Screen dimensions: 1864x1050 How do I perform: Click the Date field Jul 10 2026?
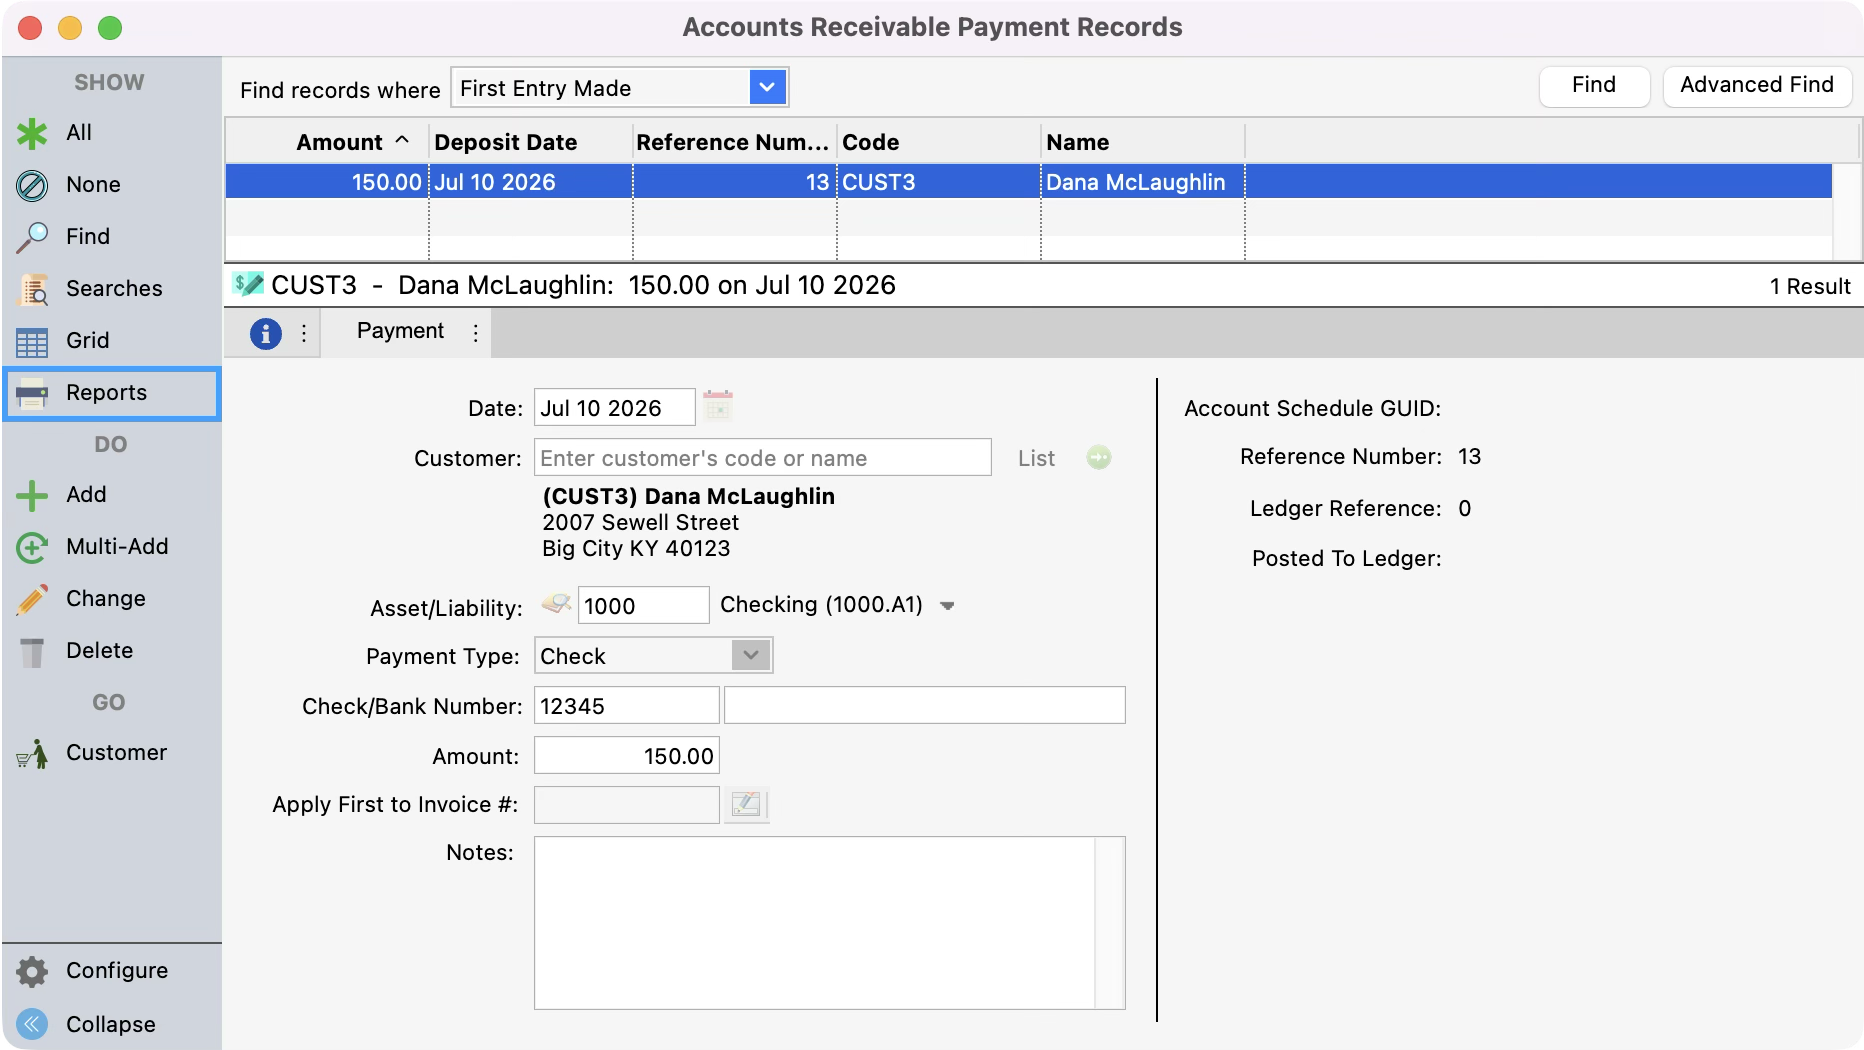[x=614, y=408]
